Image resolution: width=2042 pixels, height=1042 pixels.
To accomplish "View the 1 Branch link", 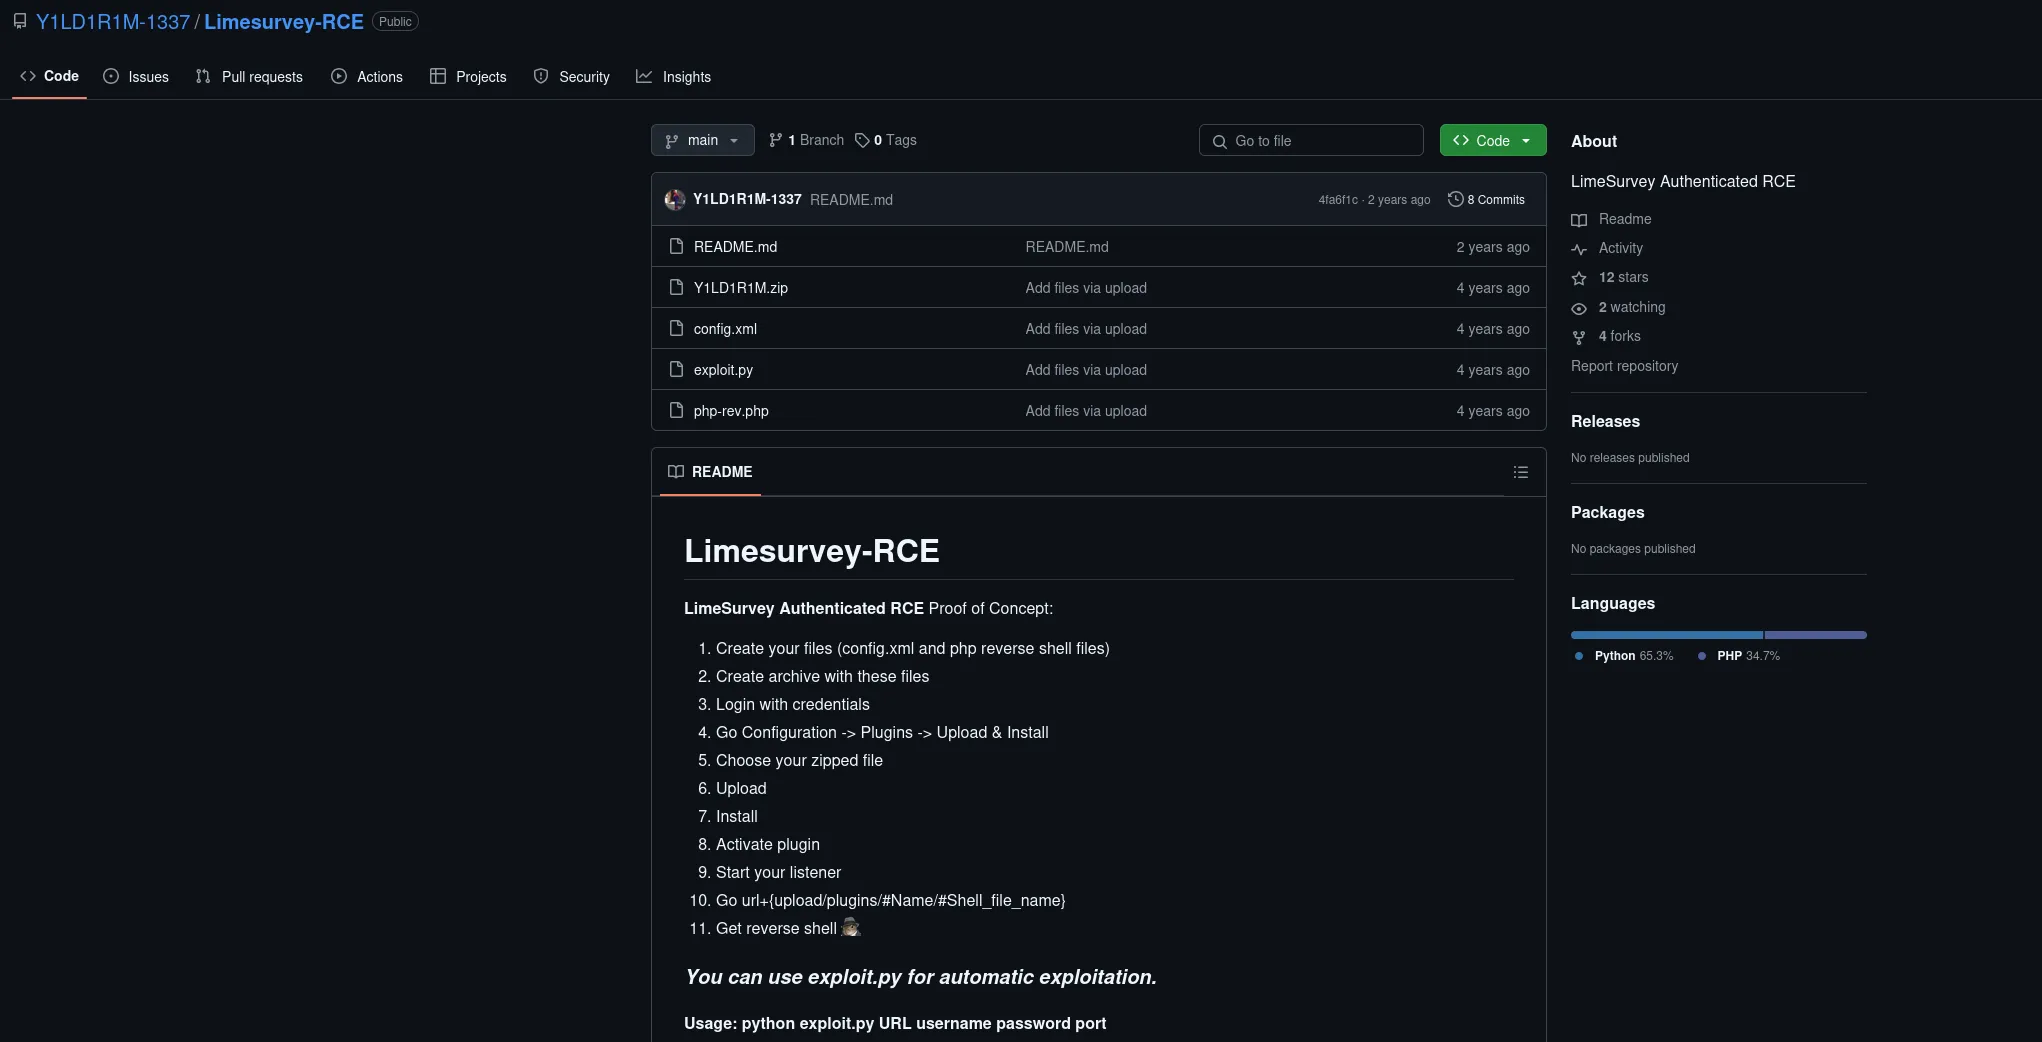I will click(x=806, y=140).
